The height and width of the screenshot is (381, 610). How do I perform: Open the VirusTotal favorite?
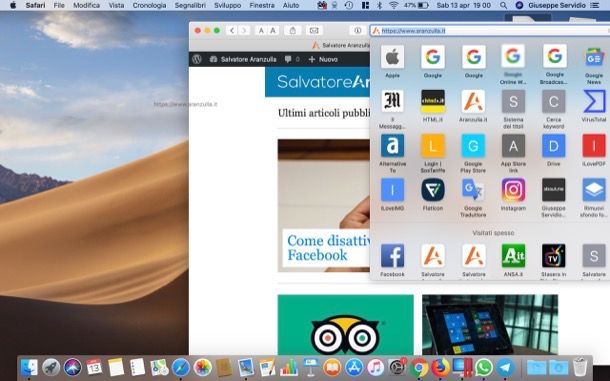click(594, 101)
